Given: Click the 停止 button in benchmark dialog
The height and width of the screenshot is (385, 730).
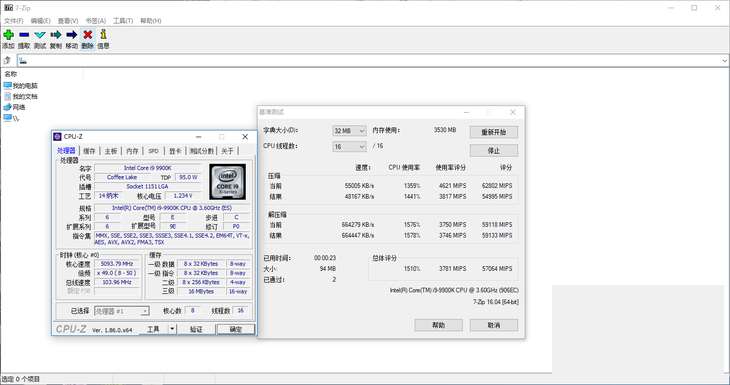Looking at the screenshot, I should [x=493, y=150].
